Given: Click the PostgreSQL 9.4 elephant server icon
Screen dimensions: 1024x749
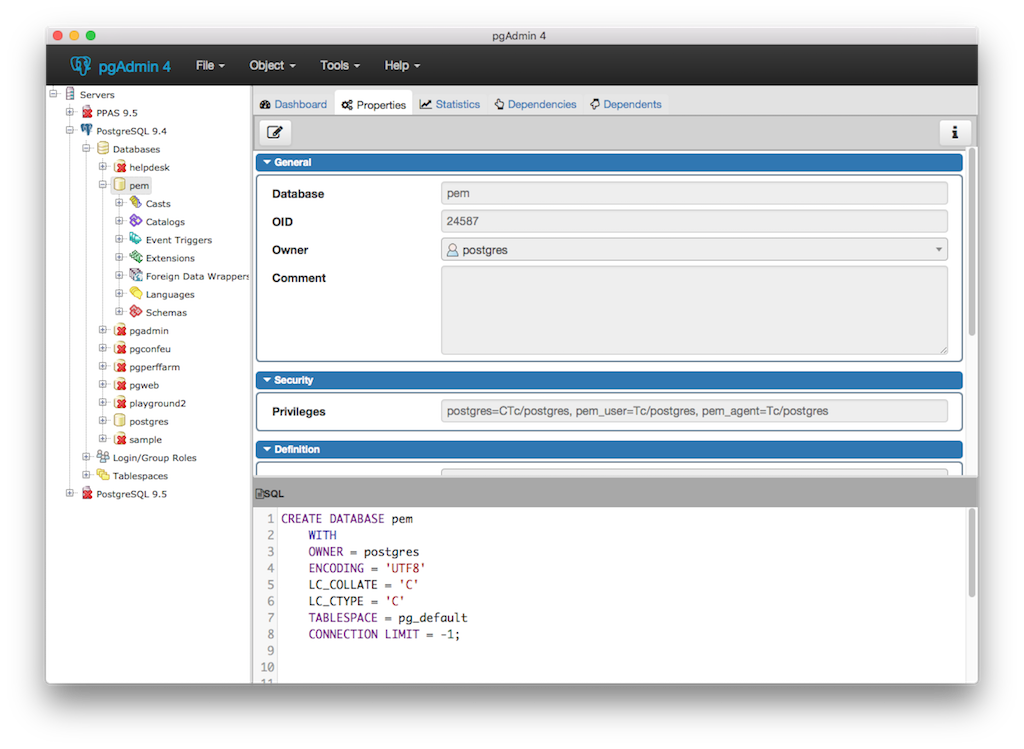Looking at the screenshot, I should click(x=86, y=130).
